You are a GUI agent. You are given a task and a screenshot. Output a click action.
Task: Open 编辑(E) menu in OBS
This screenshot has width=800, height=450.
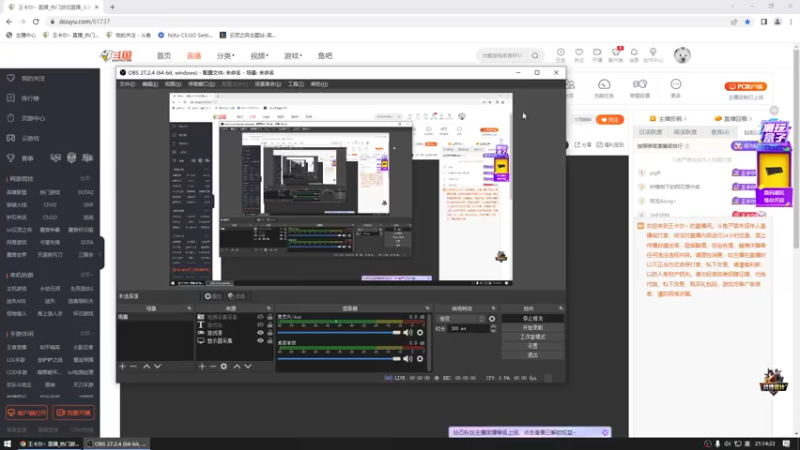coord(150,84)
